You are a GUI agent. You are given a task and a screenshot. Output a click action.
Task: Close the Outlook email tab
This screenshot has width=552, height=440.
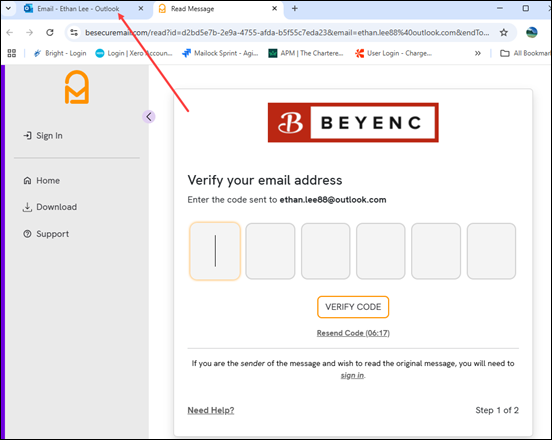coord(141,8)
